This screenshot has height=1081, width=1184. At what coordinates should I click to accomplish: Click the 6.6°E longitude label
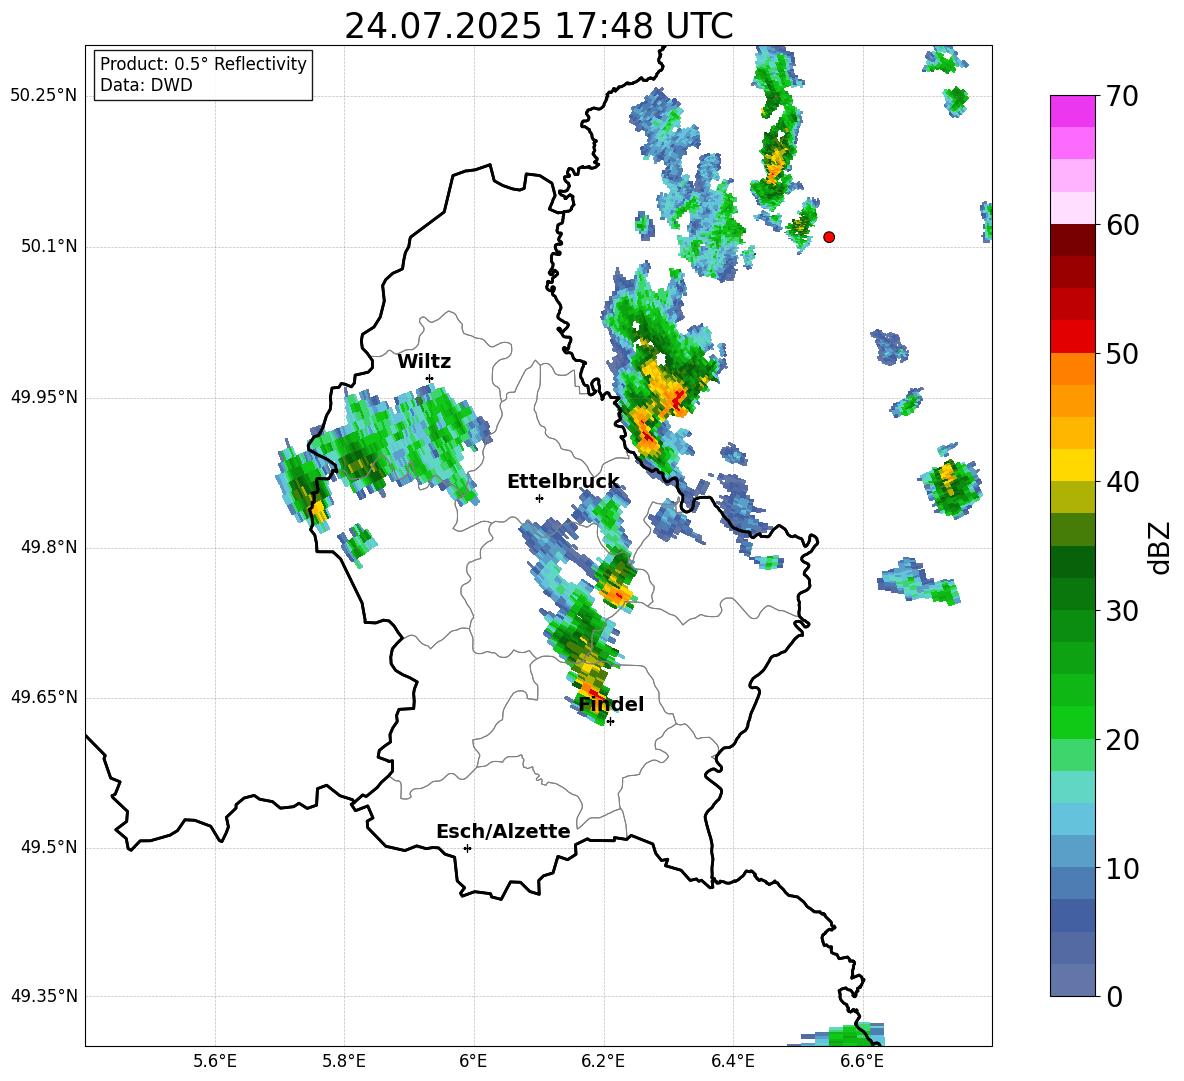click(862, 1061)
